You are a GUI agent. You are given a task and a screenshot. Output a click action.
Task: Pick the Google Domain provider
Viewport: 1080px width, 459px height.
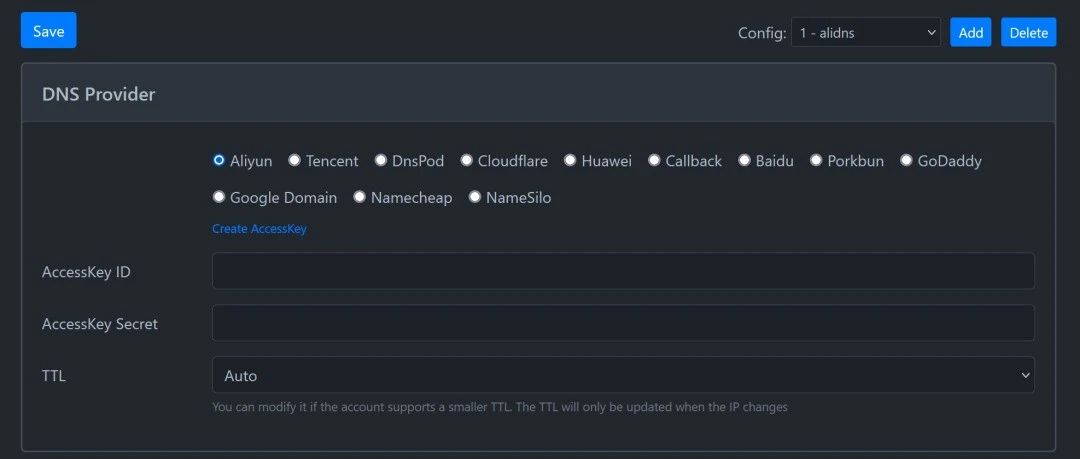[219, 196]
